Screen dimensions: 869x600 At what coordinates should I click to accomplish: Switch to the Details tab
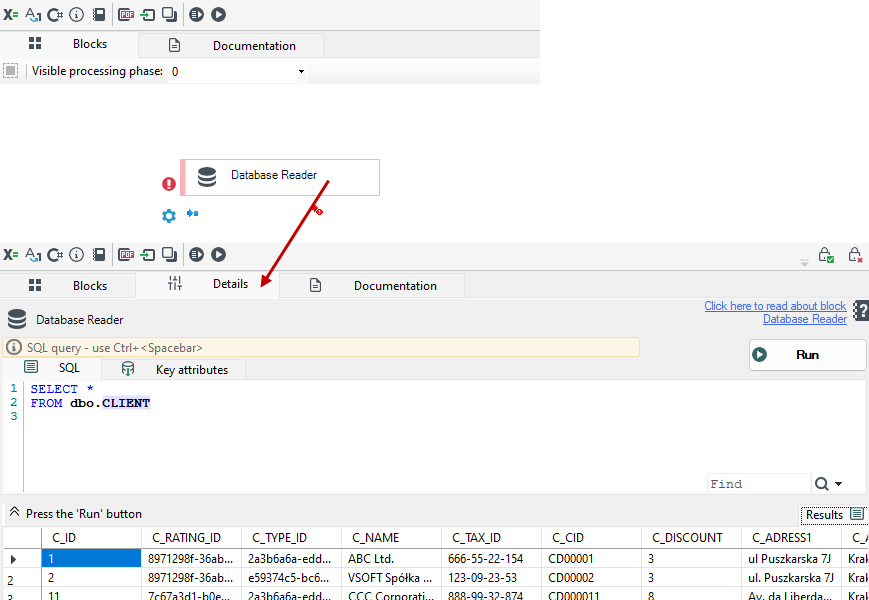[207, 284]
